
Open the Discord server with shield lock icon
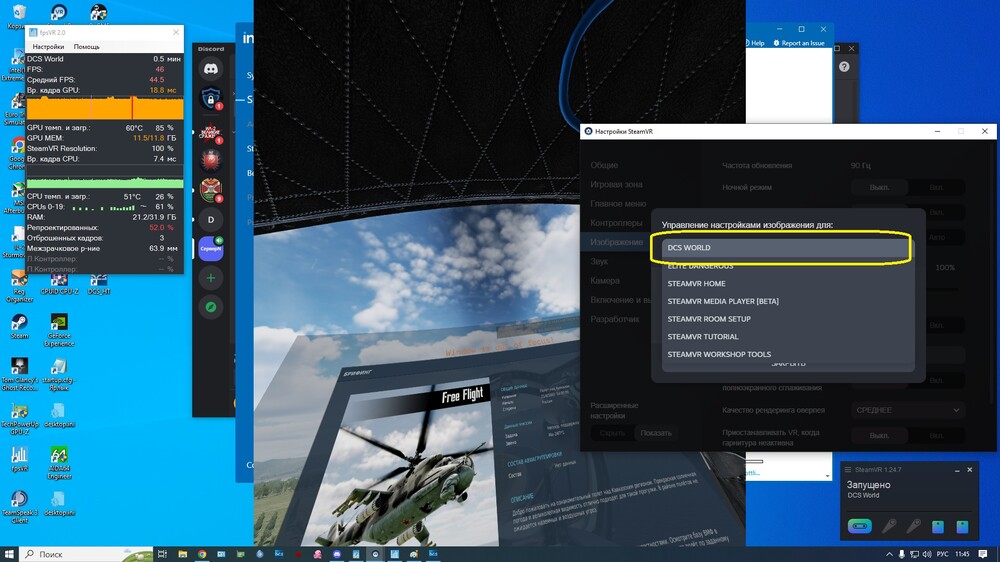tap(211, 98)
